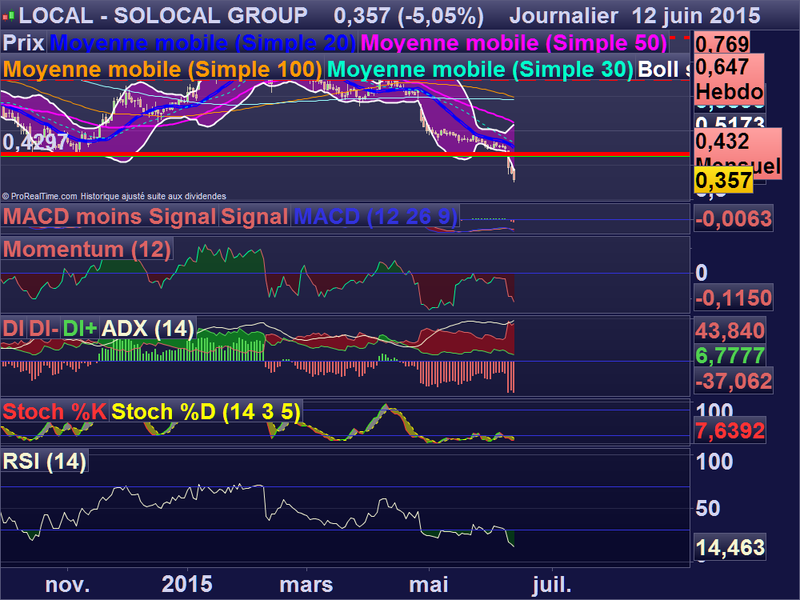
Task: Click the 'mars' date axis label
Action: click(x=306, y=585)
